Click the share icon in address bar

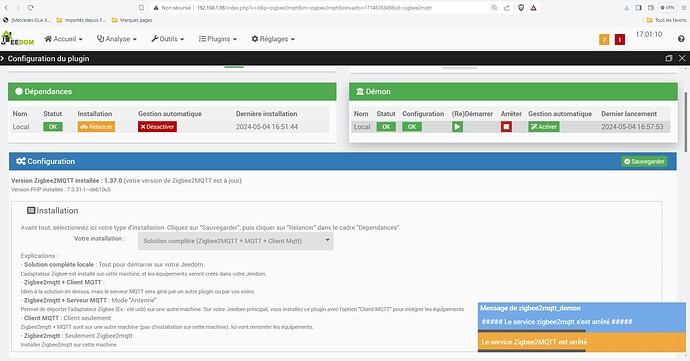coord(506,7)
